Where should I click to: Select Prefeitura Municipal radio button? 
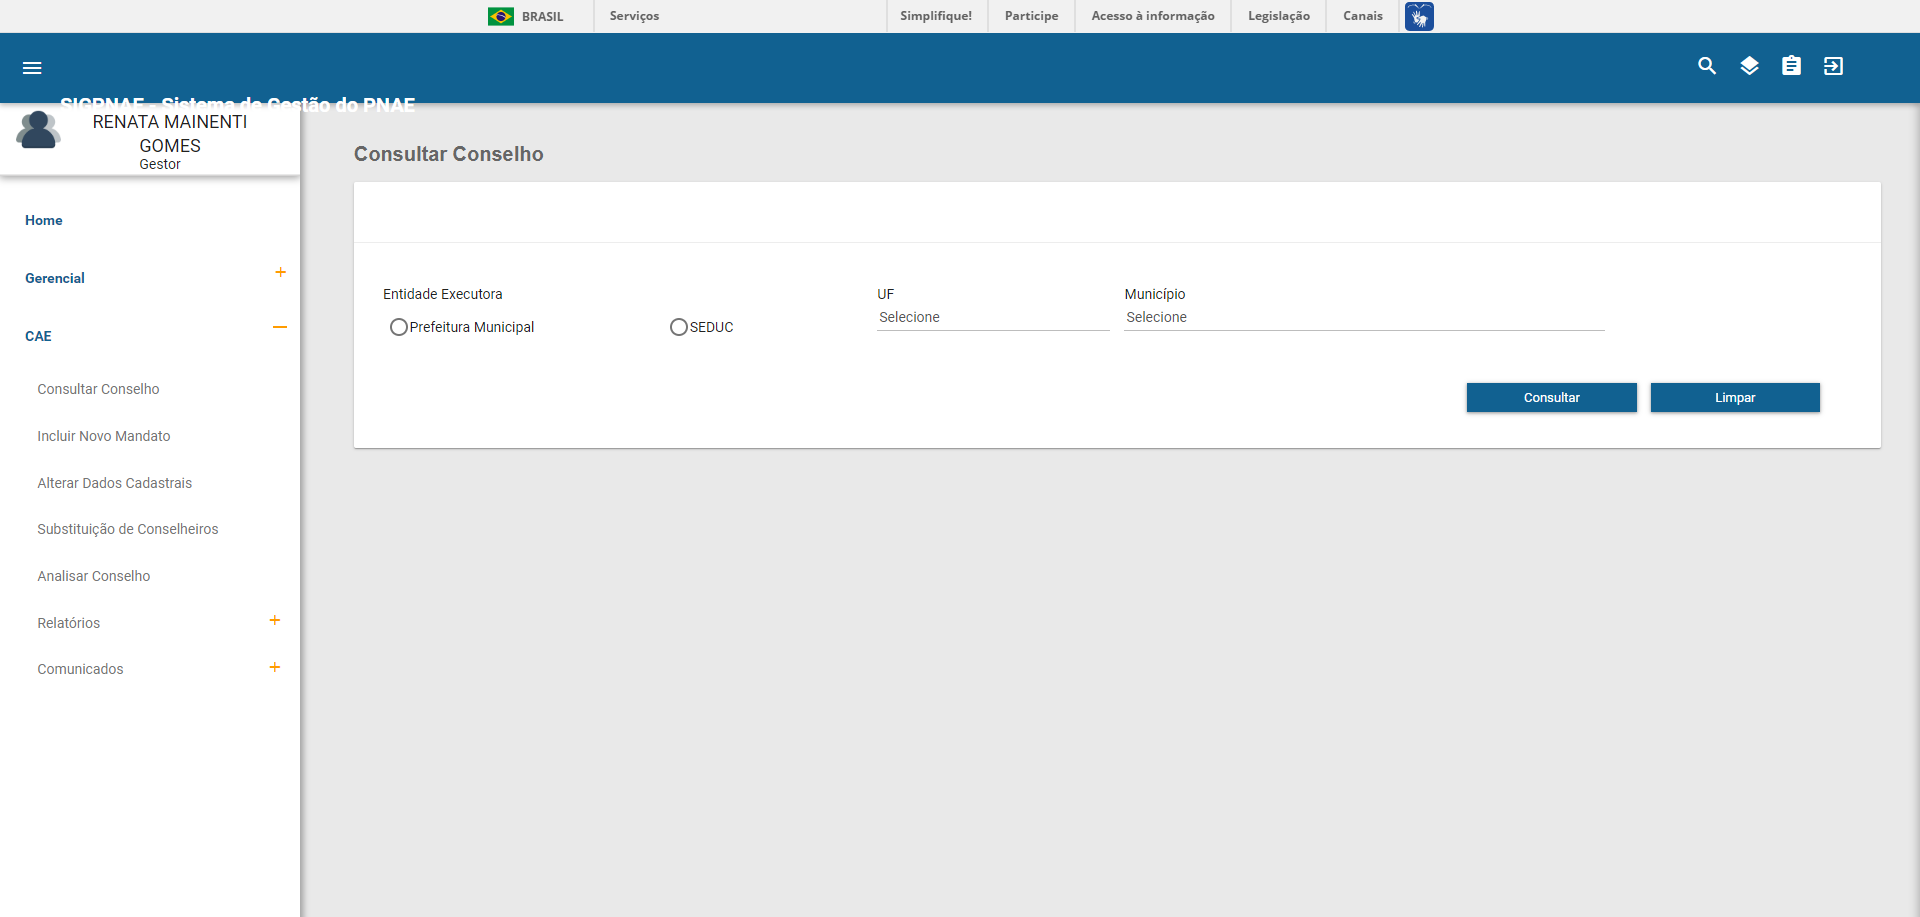[x=399, y=327]
